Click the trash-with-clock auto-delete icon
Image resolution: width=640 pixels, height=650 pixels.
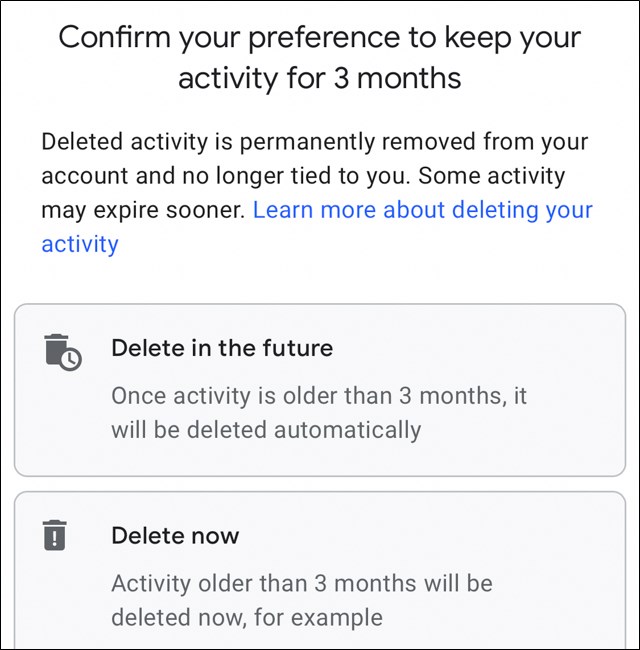62,352
